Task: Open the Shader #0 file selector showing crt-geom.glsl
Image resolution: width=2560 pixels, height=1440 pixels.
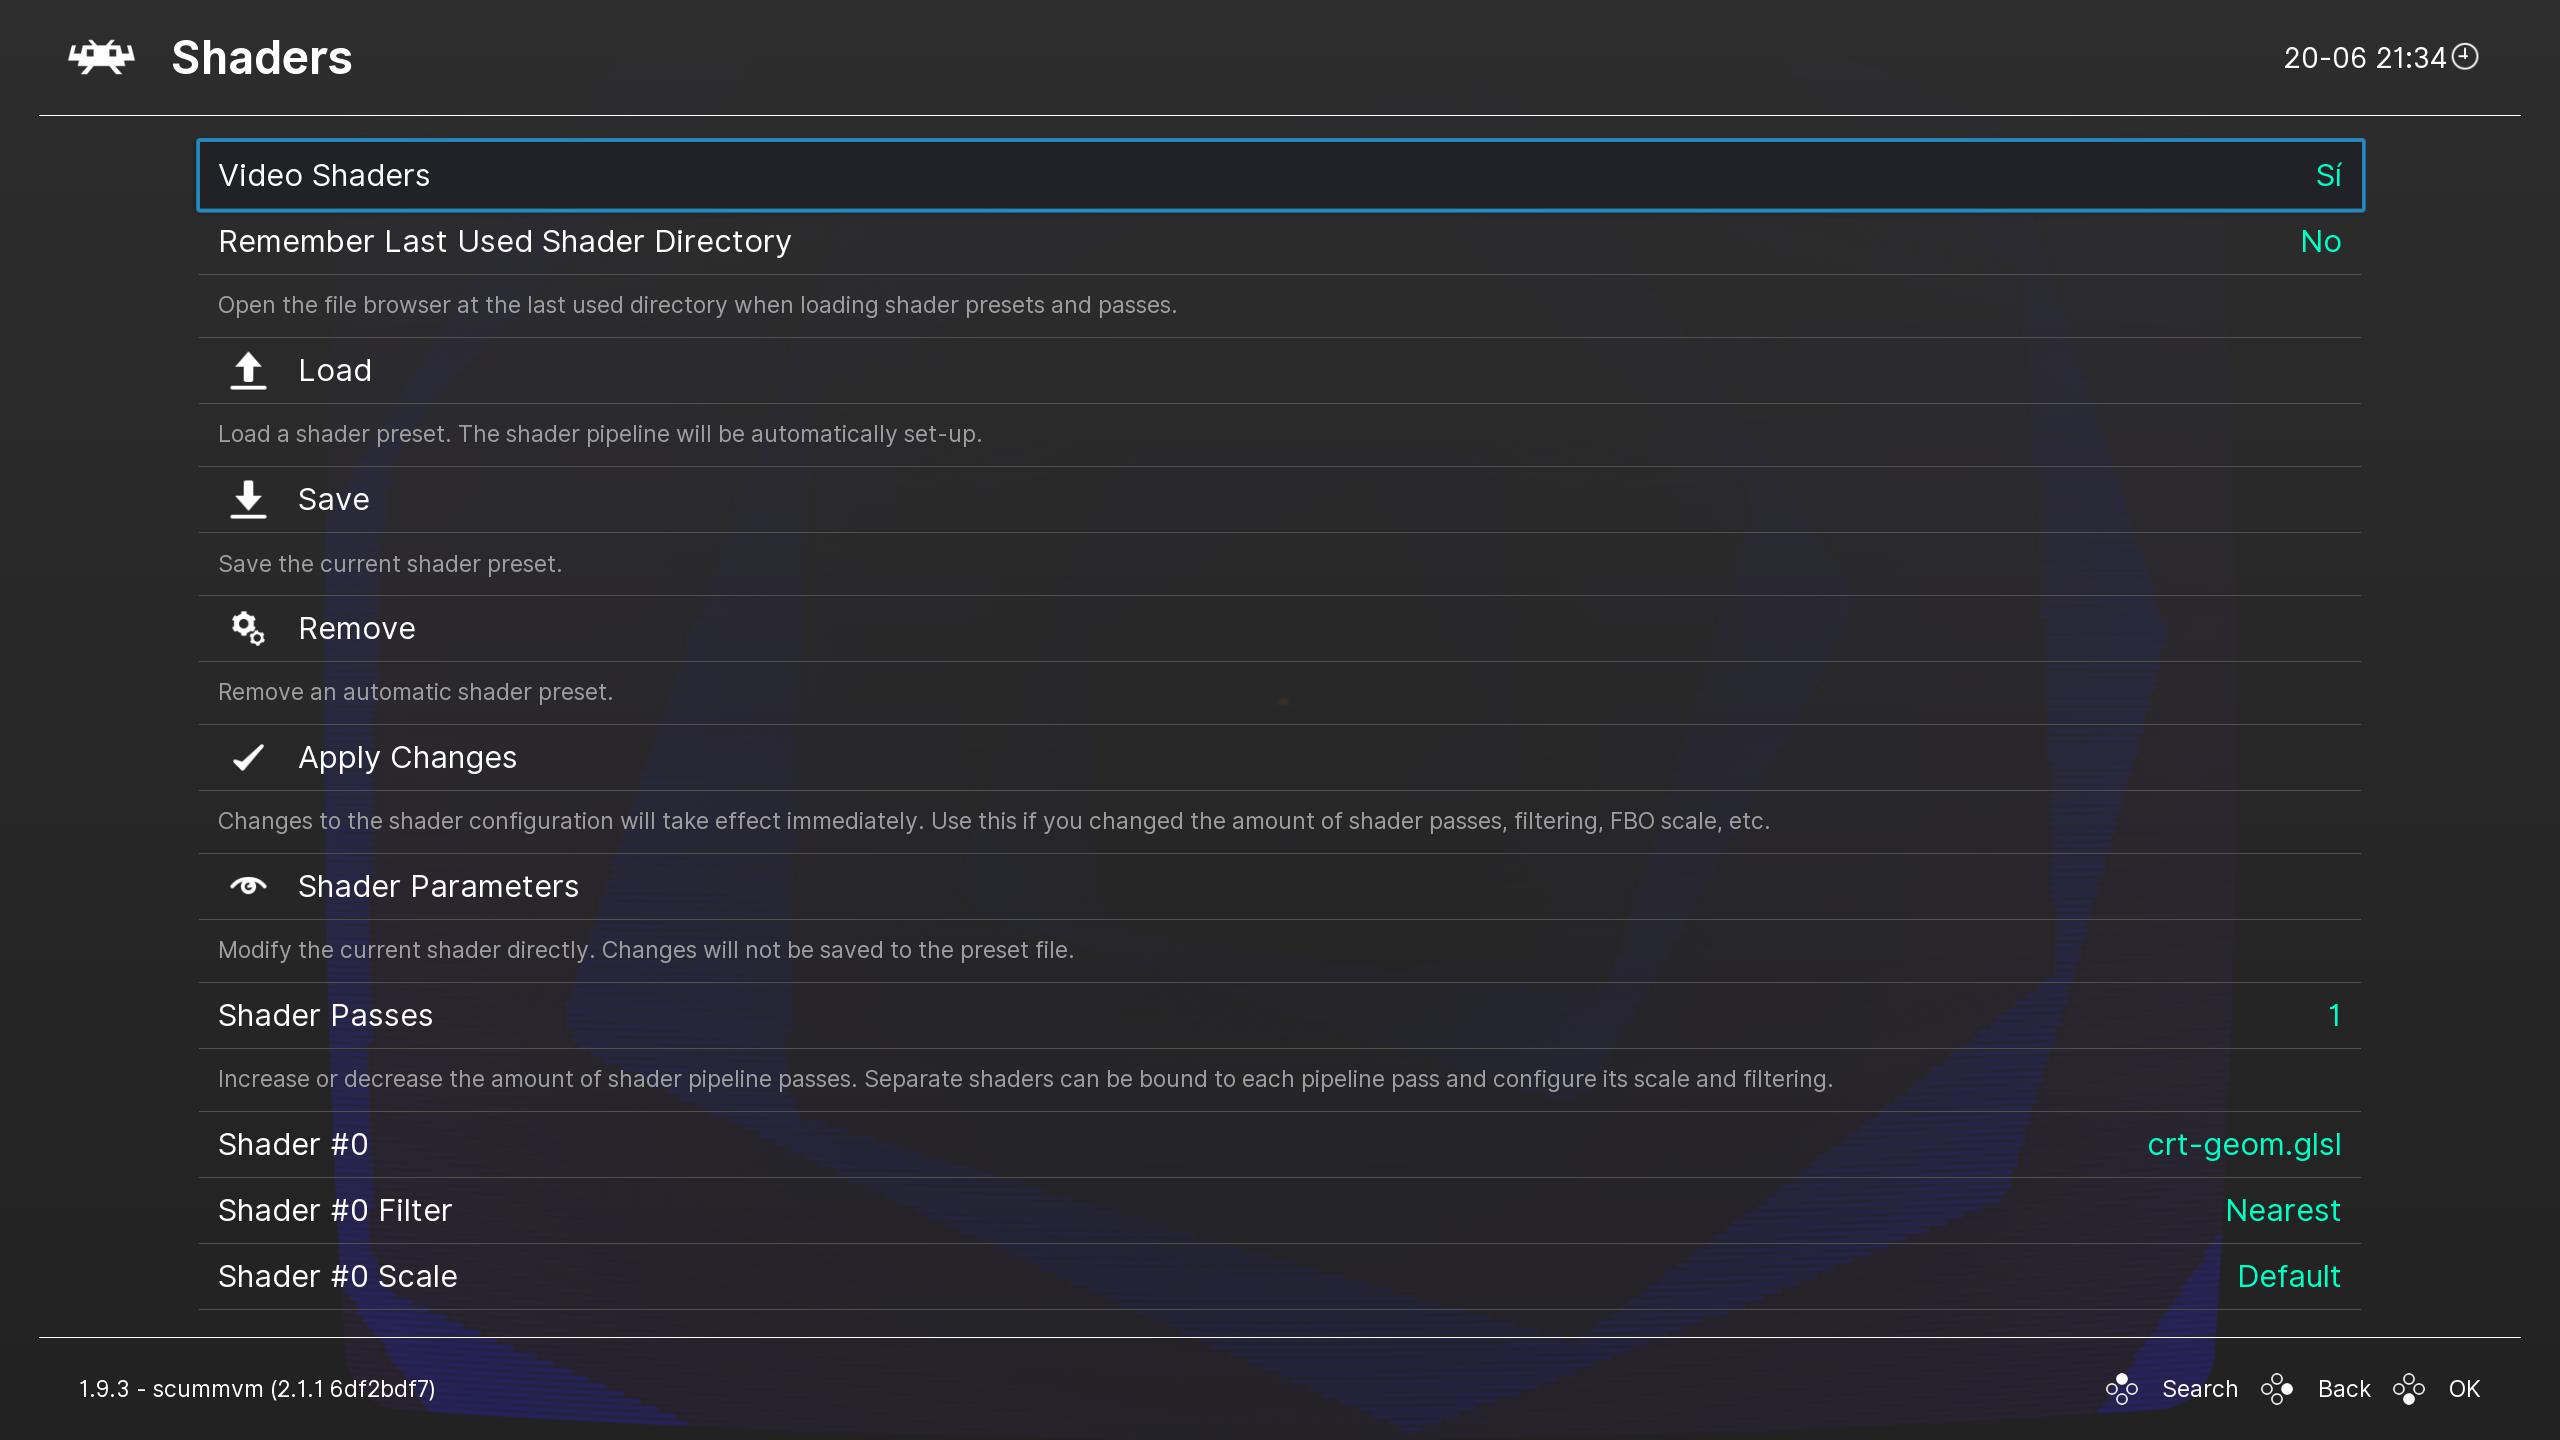Action: (1280, 1144)
